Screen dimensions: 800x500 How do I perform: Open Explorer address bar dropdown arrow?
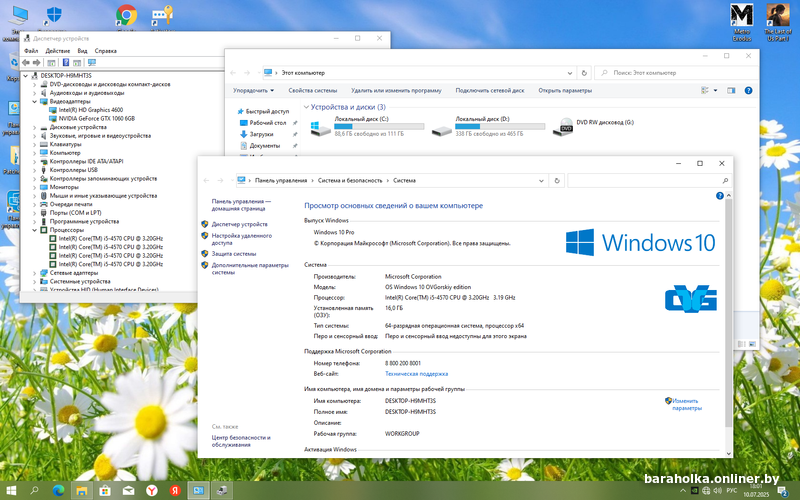[x=570, y=73]
